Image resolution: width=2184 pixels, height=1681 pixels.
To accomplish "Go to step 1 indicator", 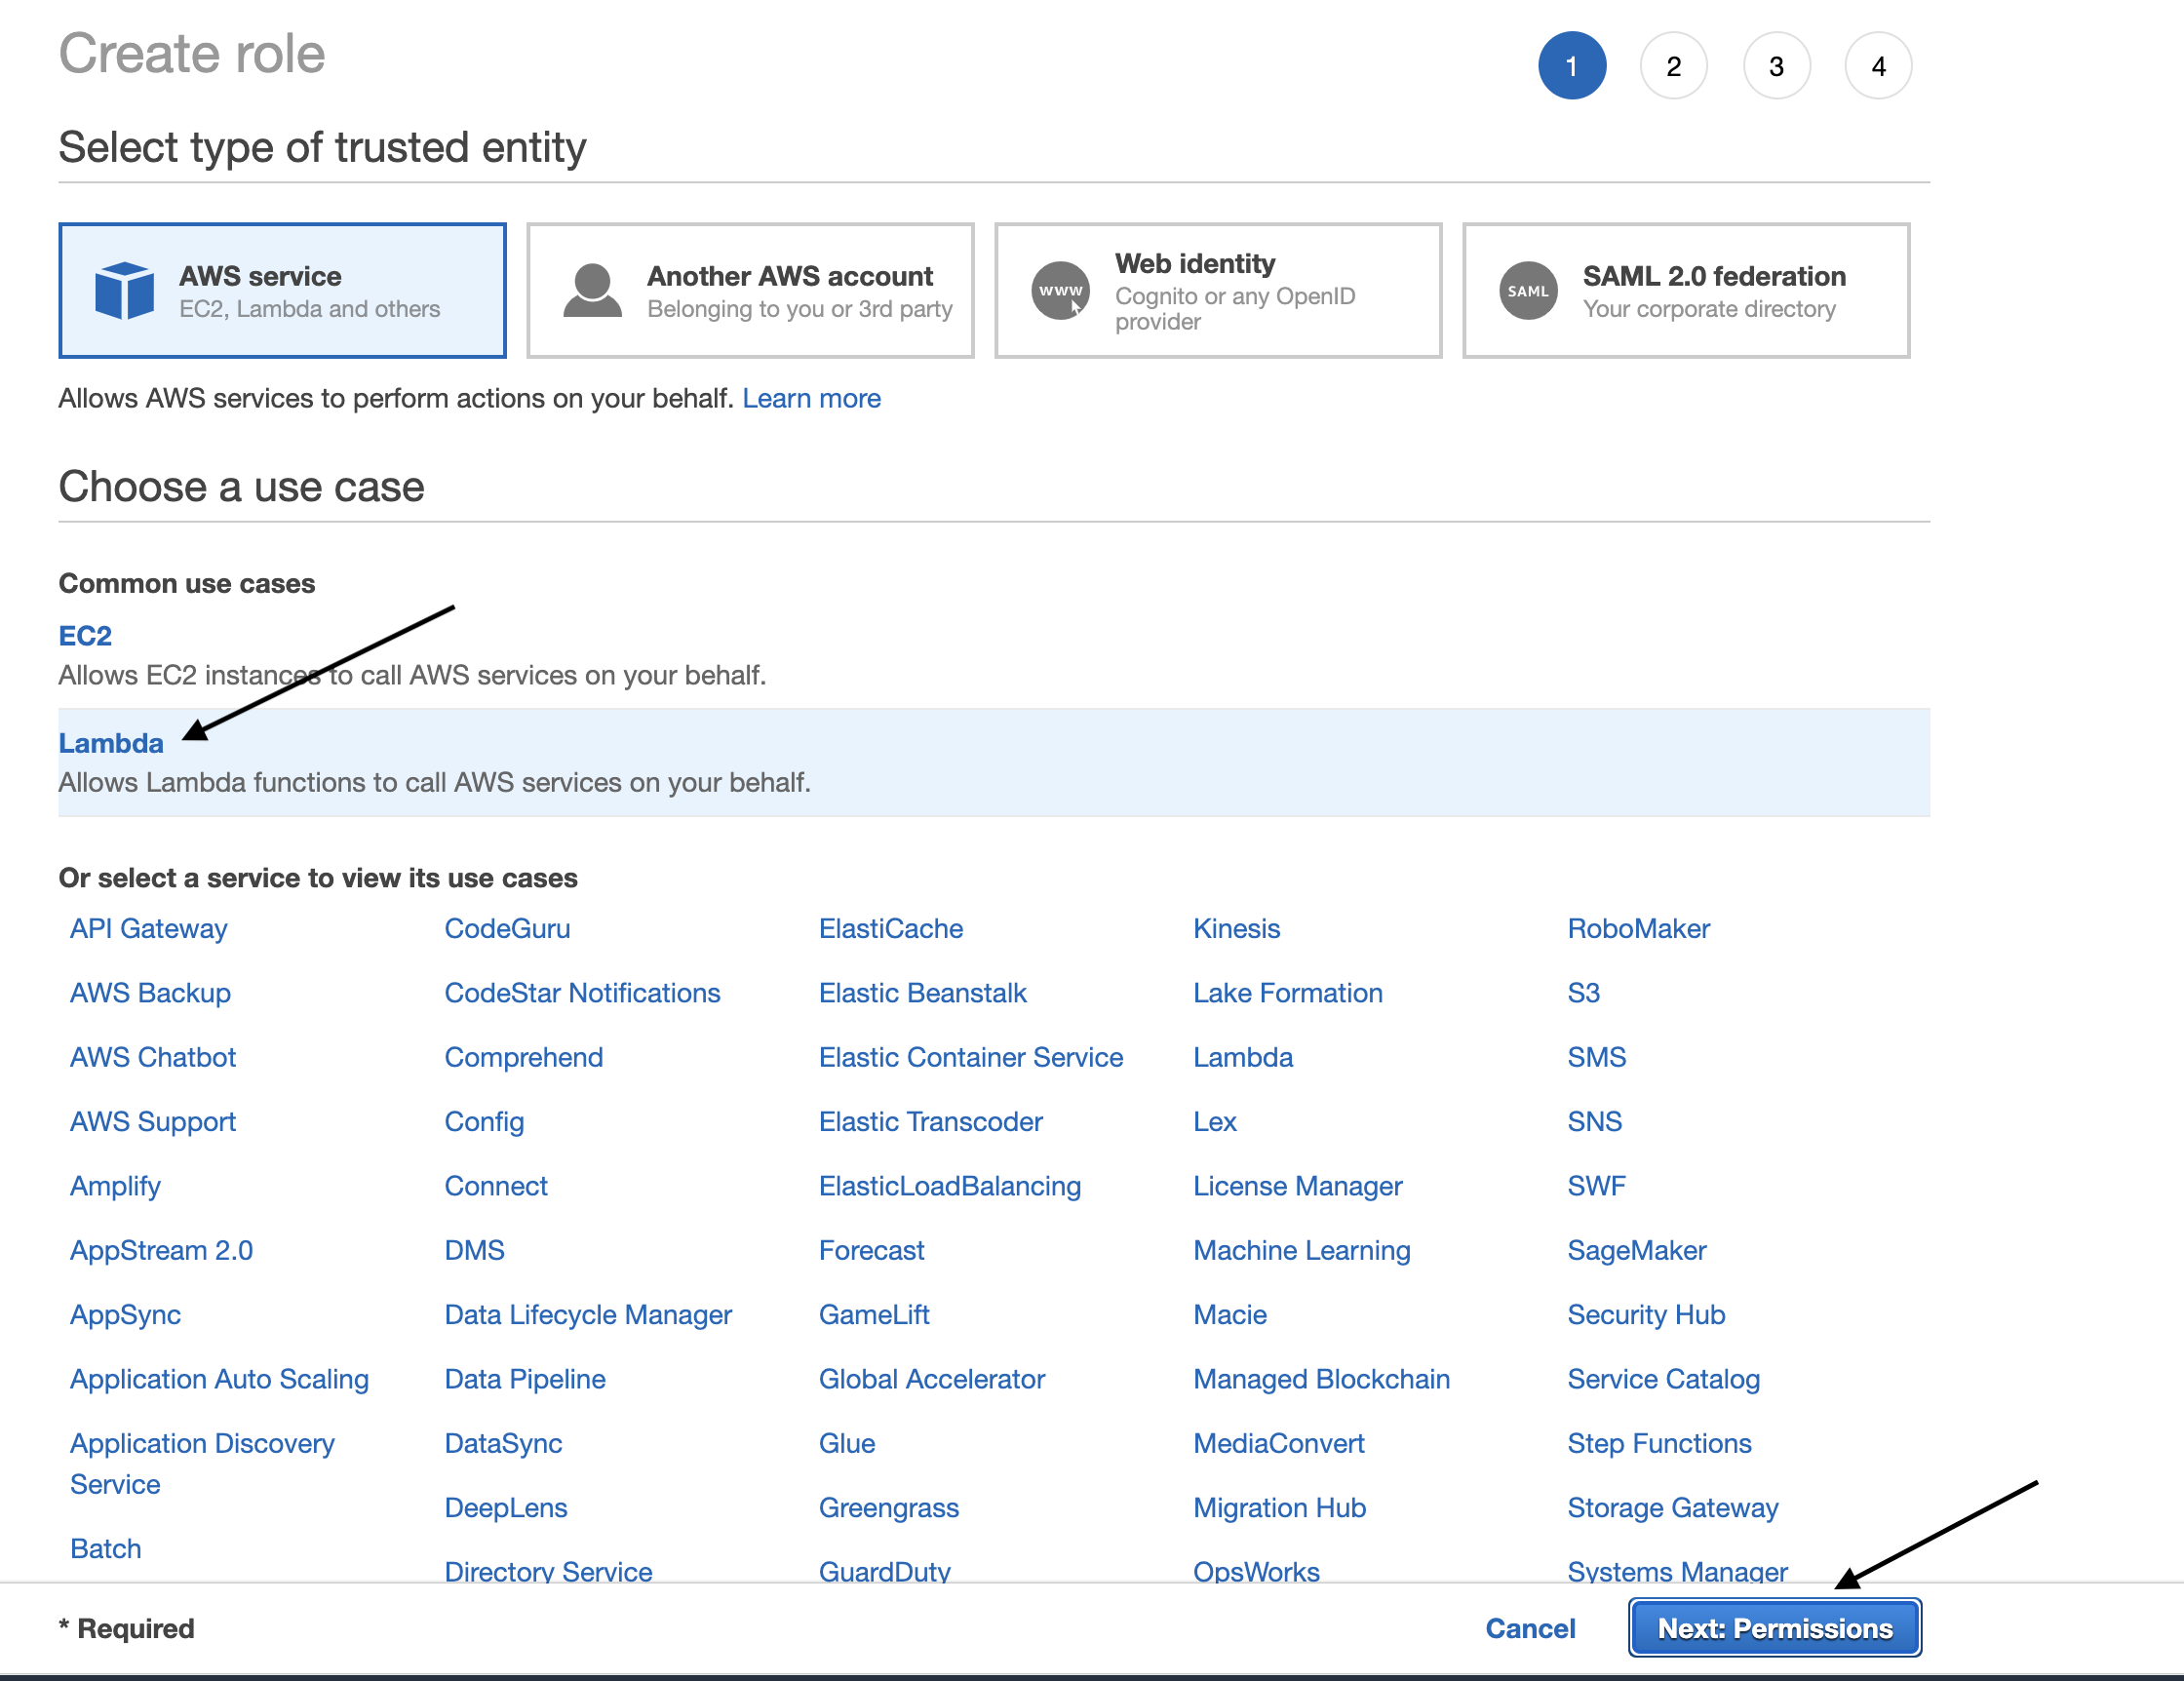I will [1572, 66].
